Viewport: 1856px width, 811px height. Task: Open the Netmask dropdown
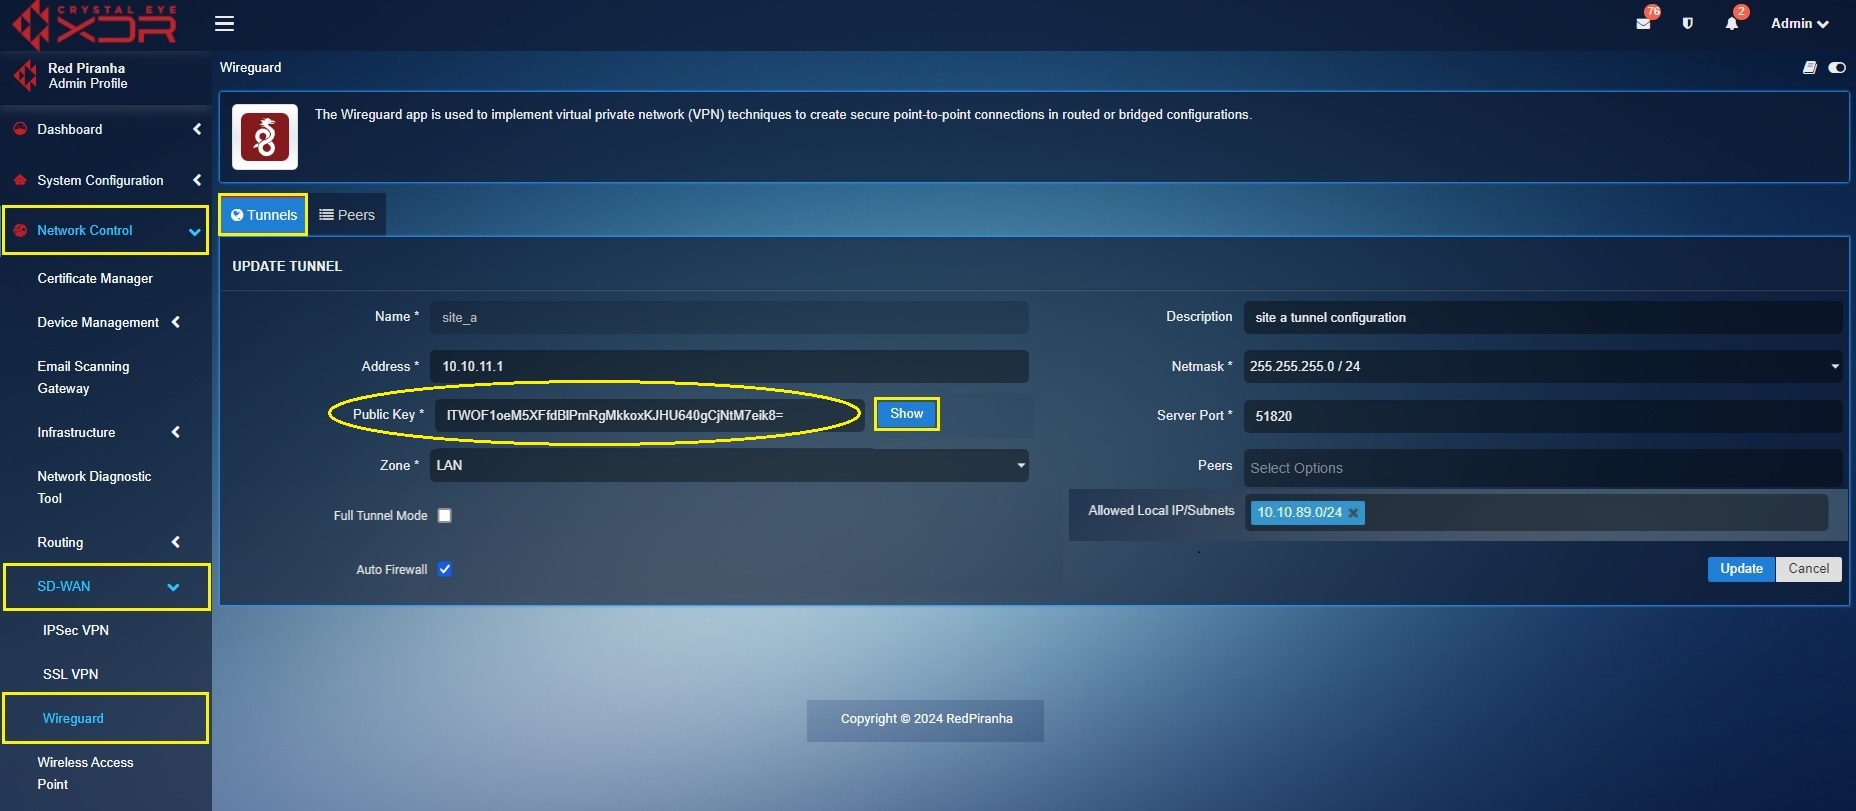pyautogui.click(x=1542, y=366)
